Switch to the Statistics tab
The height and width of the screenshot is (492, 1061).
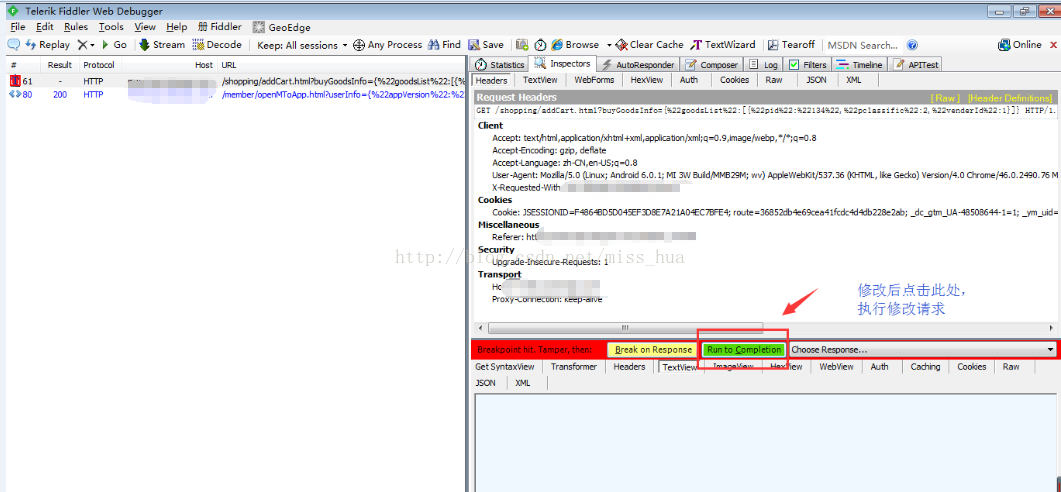(x=500, y=64)
